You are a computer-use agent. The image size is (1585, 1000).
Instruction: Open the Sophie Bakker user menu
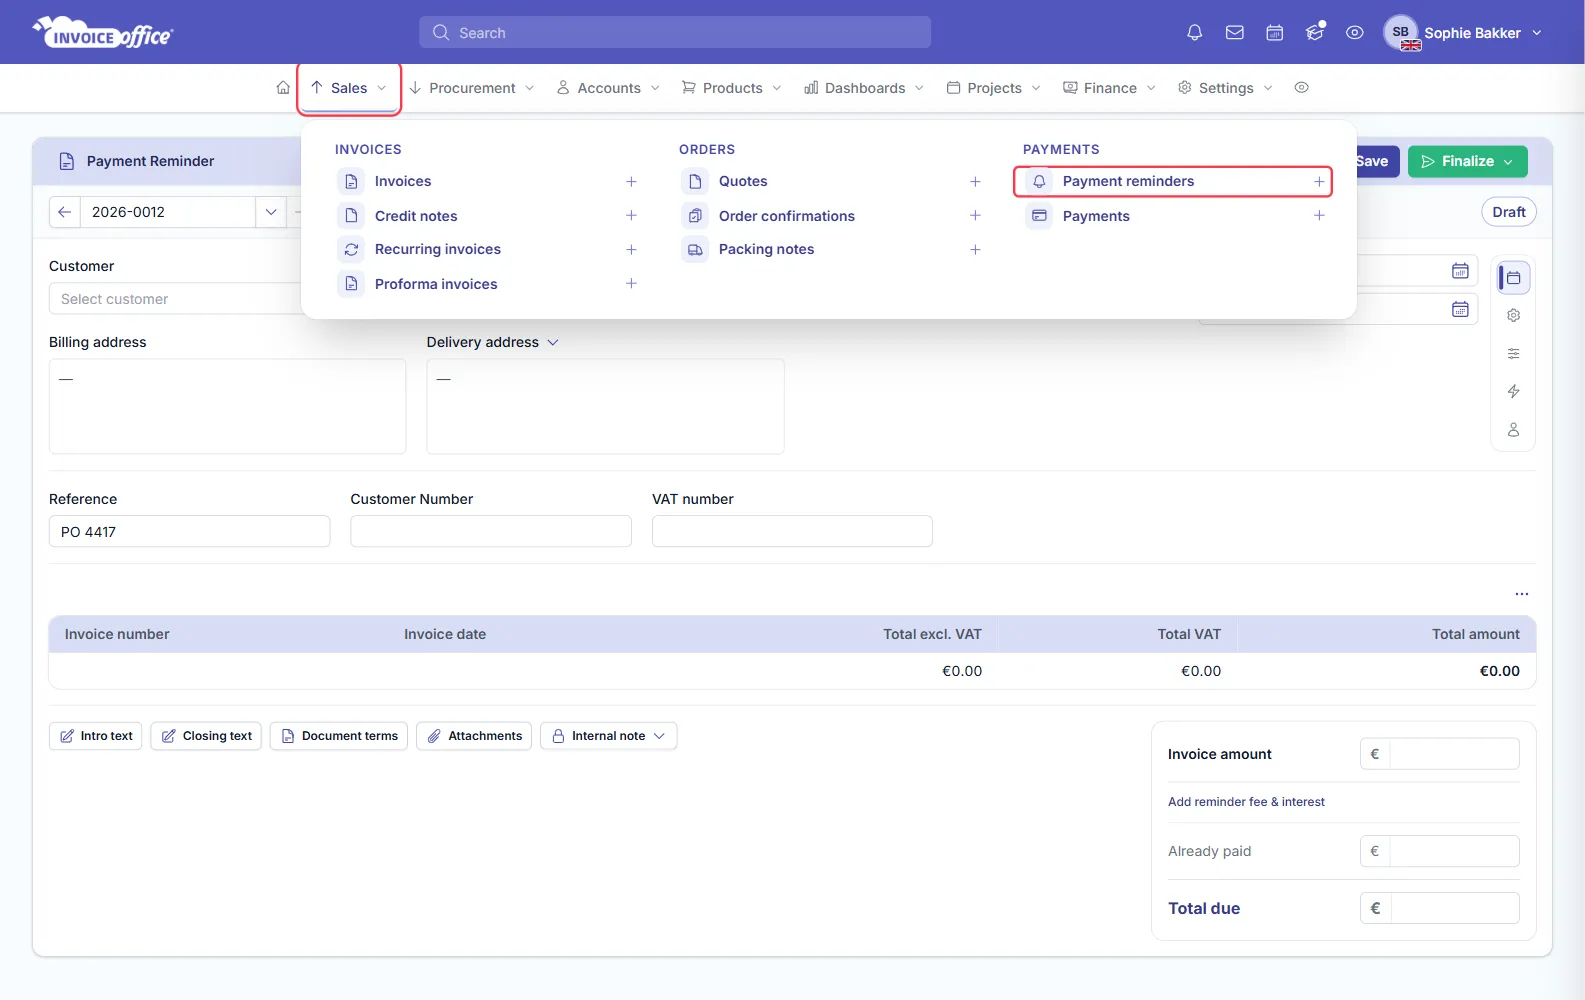tap(1464, 33)
